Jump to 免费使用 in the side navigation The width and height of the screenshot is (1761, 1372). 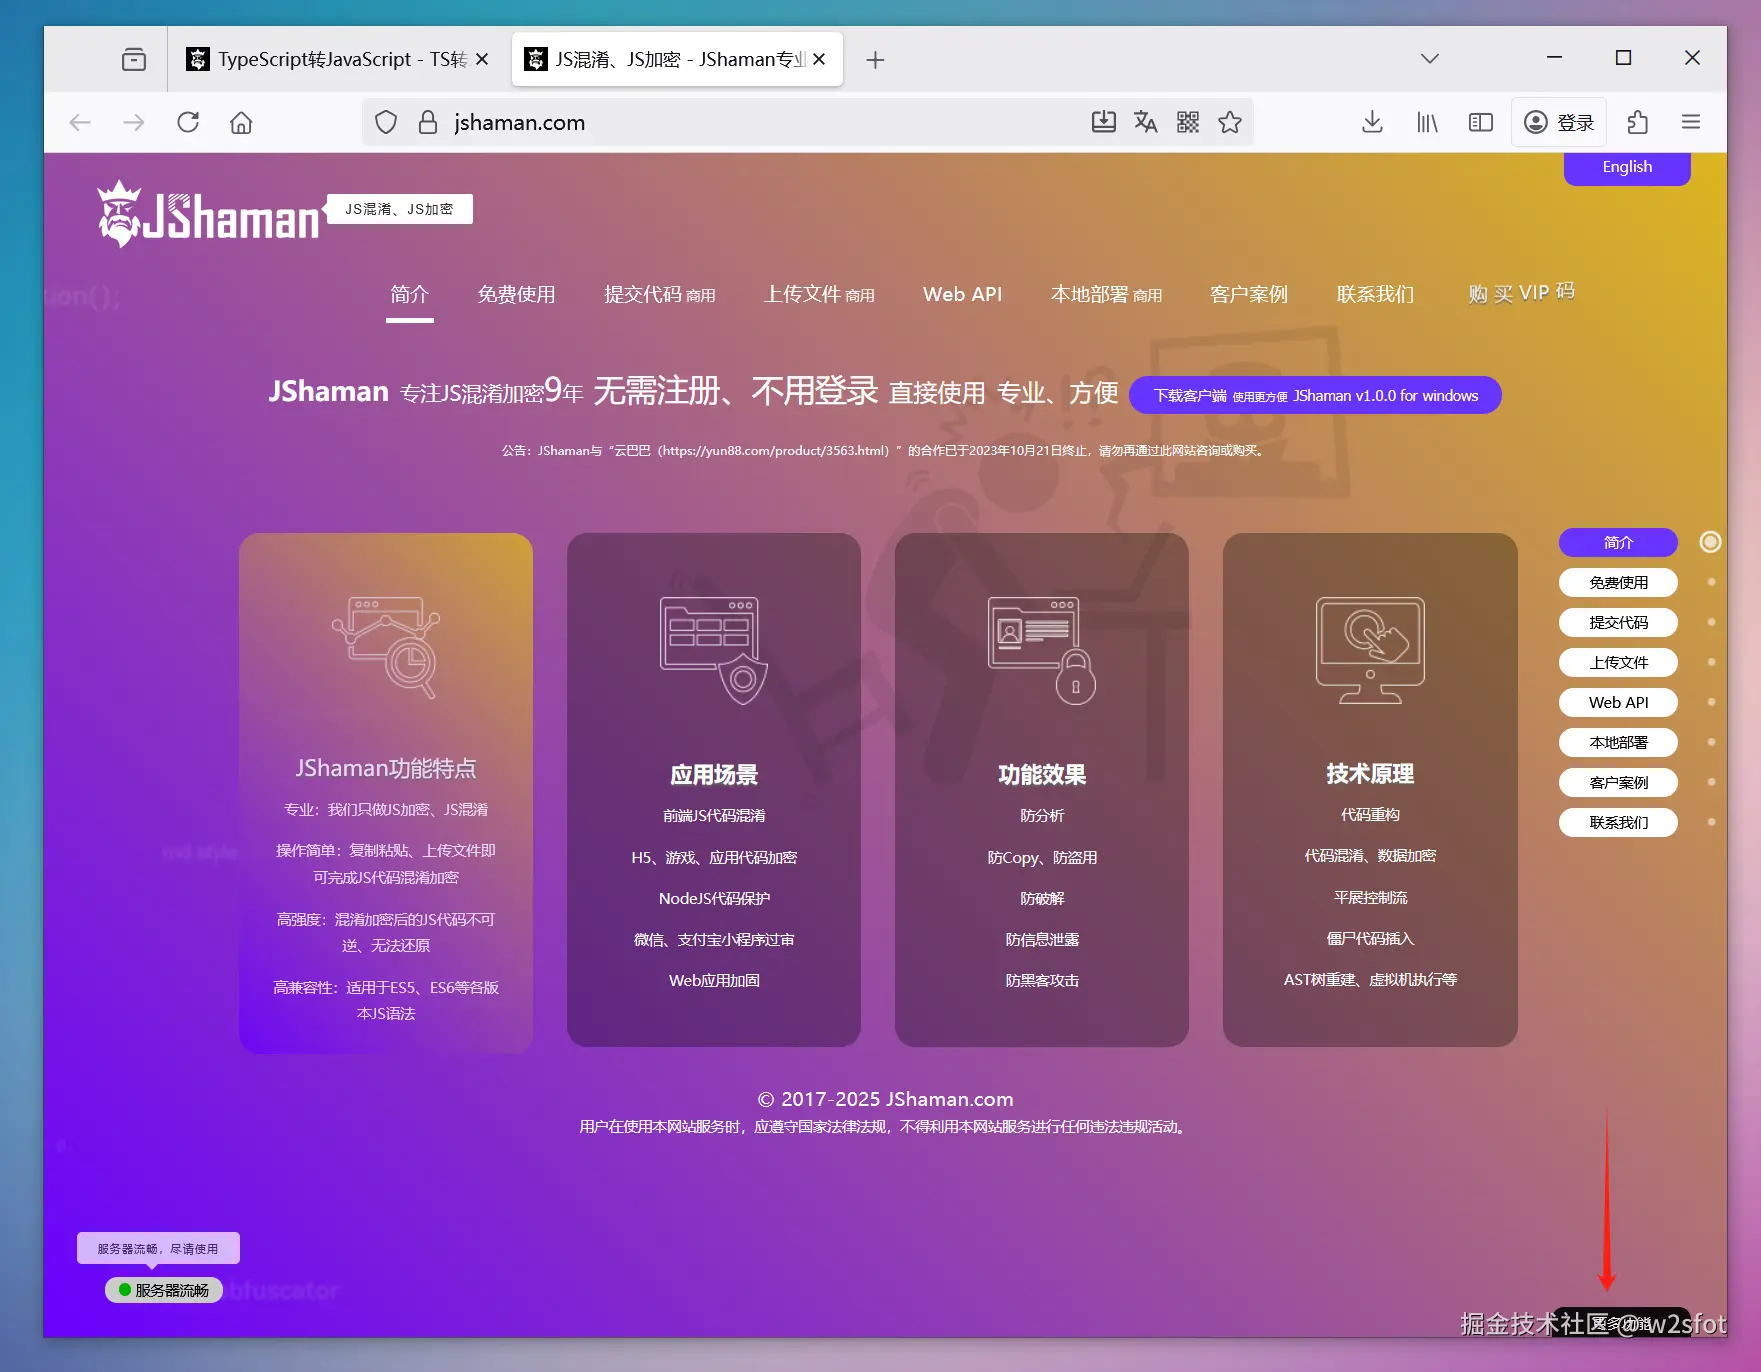tap(1618, 582)
